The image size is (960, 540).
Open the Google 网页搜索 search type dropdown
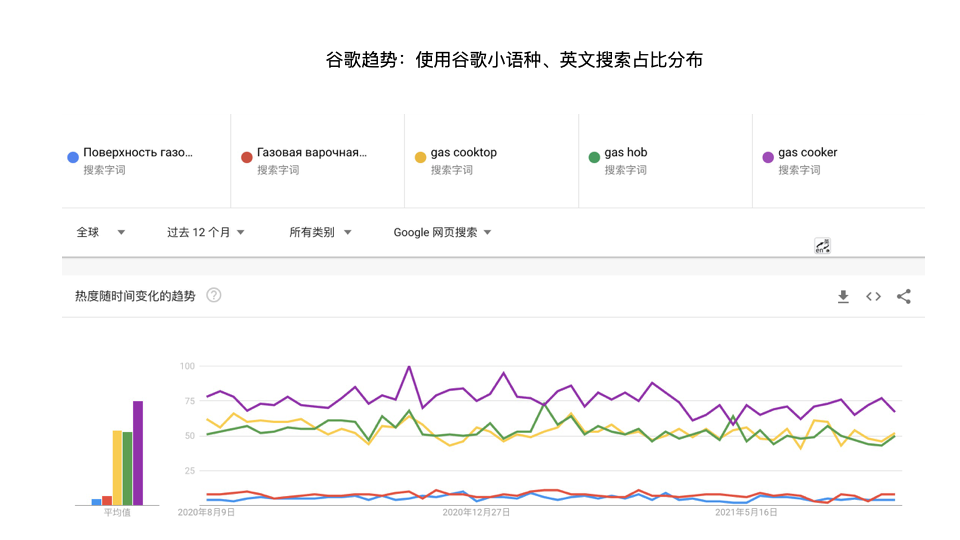click(x=442, y=233)
